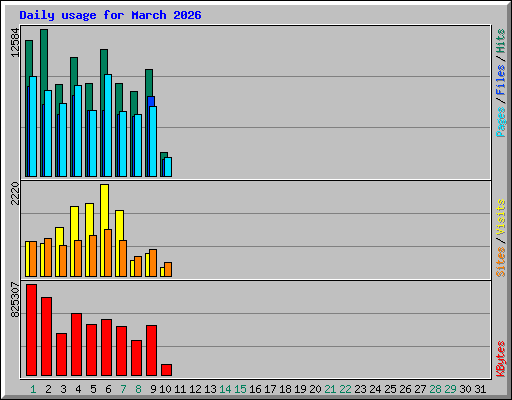Click green day 15 on the date axis
Image resolution: width=512 pixels, height=400 pixels.
(x=240, y=389)
